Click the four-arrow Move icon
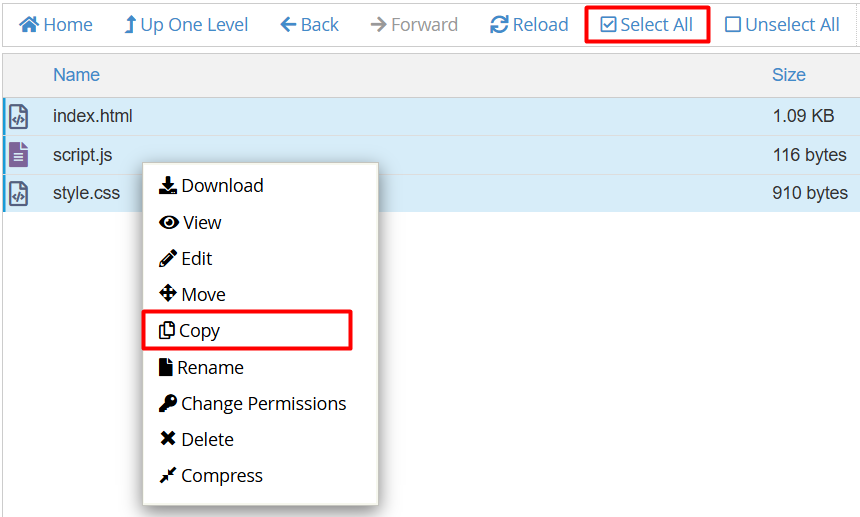Image resolution: width=860 pixels, height=517 pixels. [x=168, y=293]
